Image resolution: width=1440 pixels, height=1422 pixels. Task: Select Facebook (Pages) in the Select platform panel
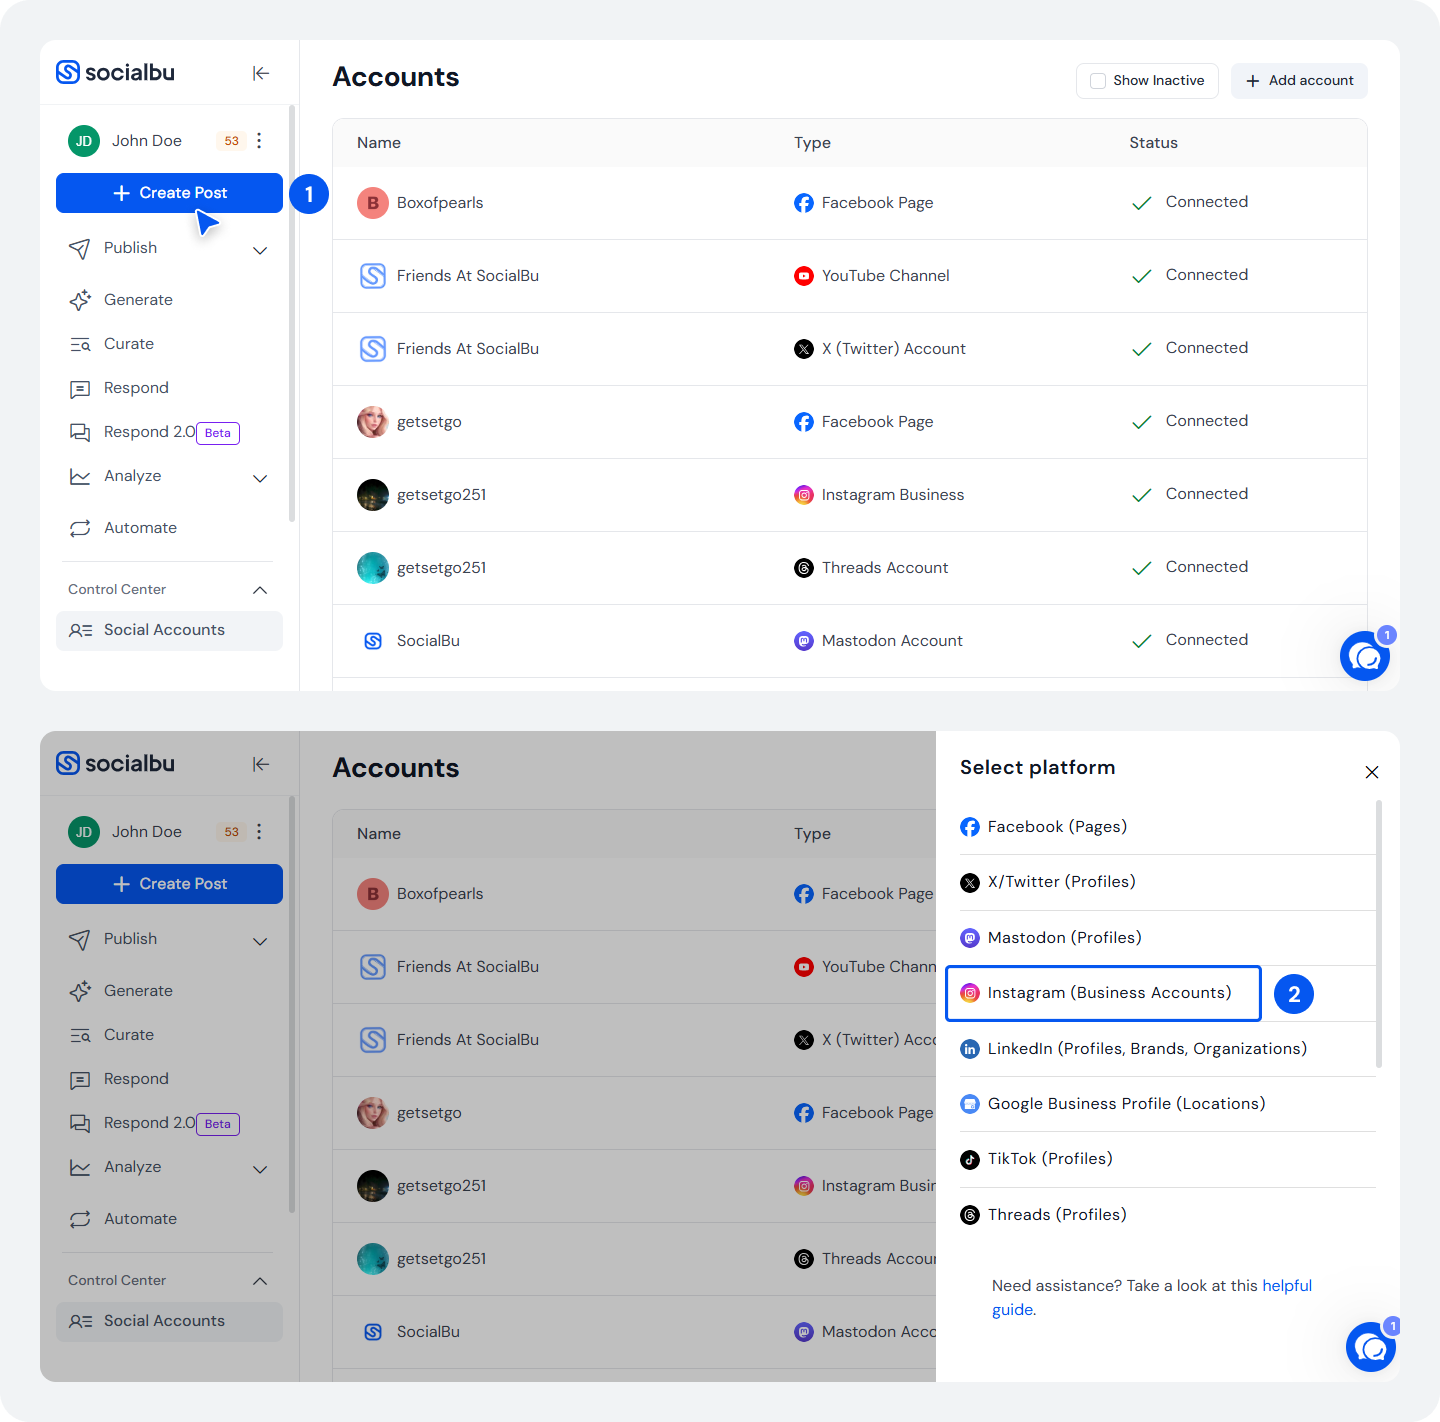[x=1168, y=827]
